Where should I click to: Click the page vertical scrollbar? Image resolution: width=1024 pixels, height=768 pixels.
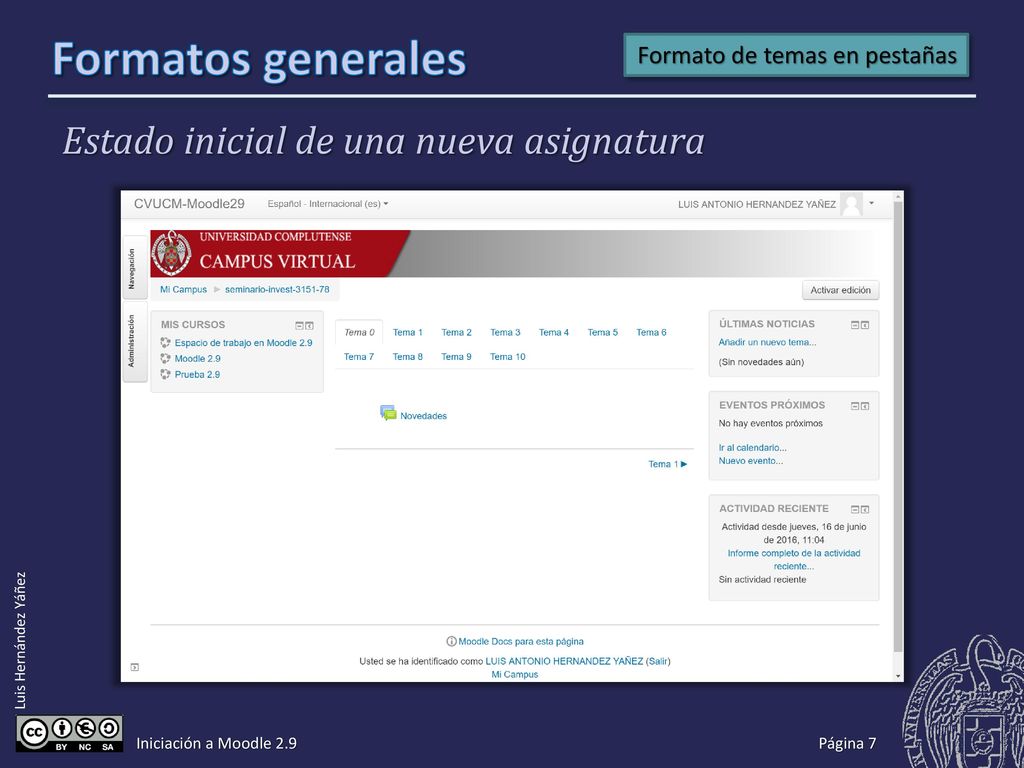898,426
